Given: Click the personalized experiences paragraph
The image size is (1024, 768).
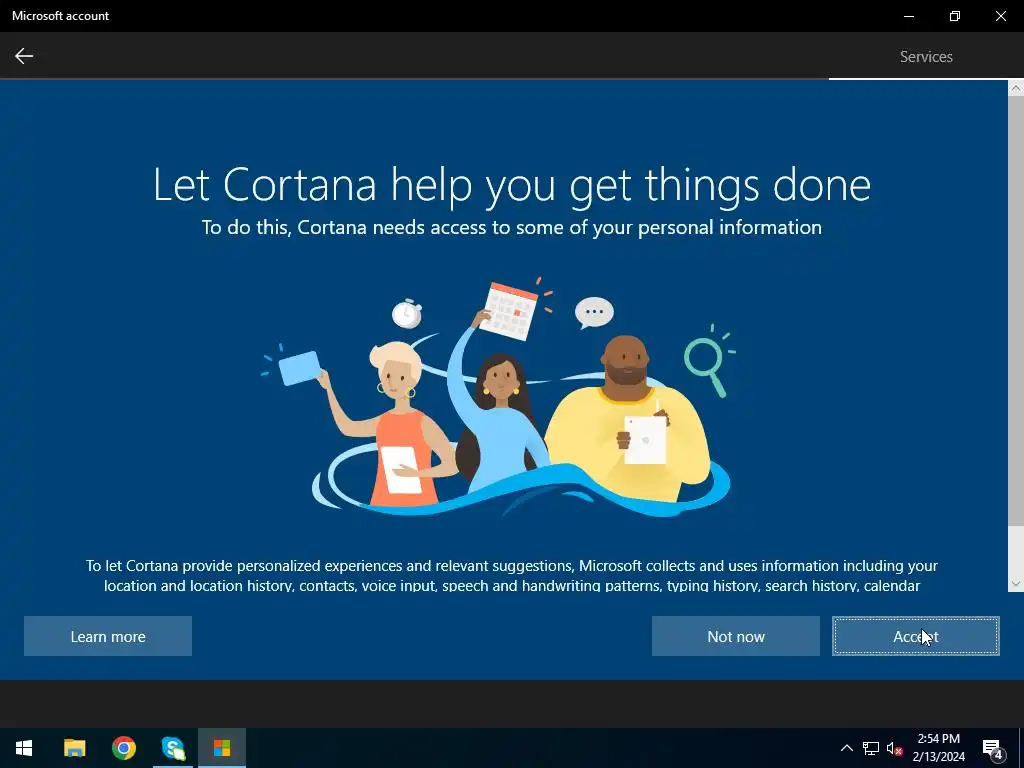Looking at the screenshot, I should click(511, 575).
